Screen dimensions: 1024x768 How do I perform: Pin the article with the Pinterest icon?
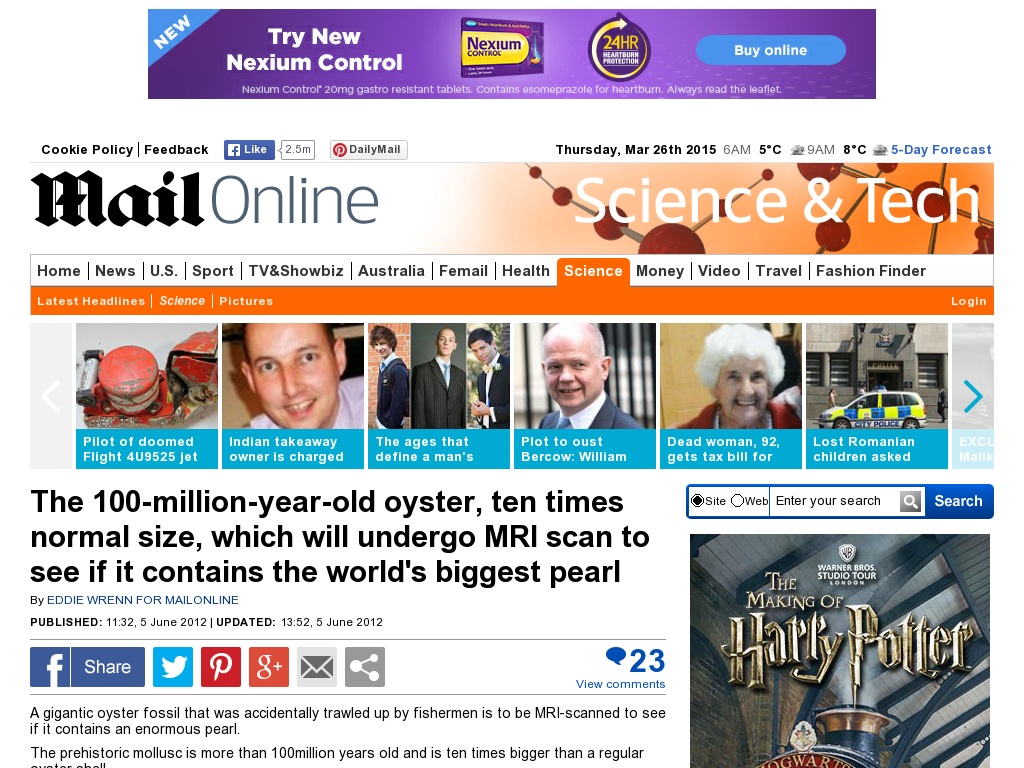click(221, 667)
